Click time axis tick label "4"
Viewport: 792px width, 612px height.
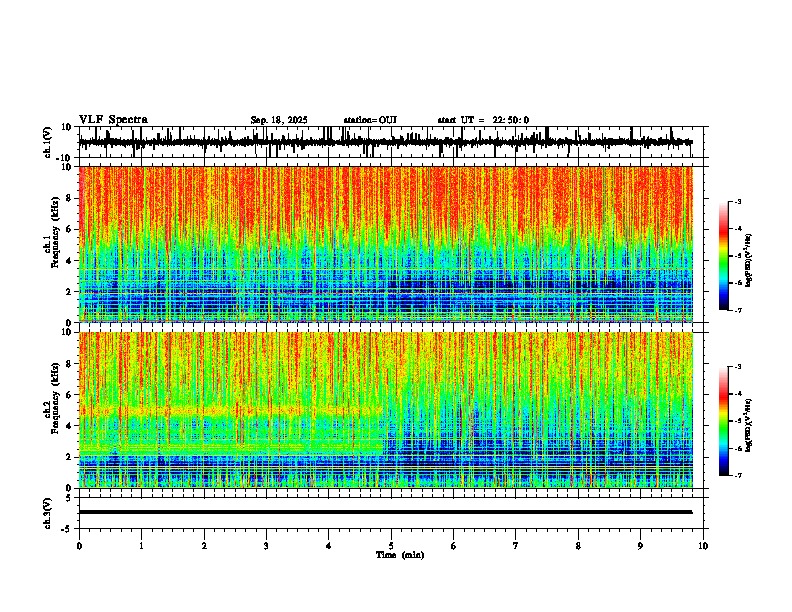329,546
